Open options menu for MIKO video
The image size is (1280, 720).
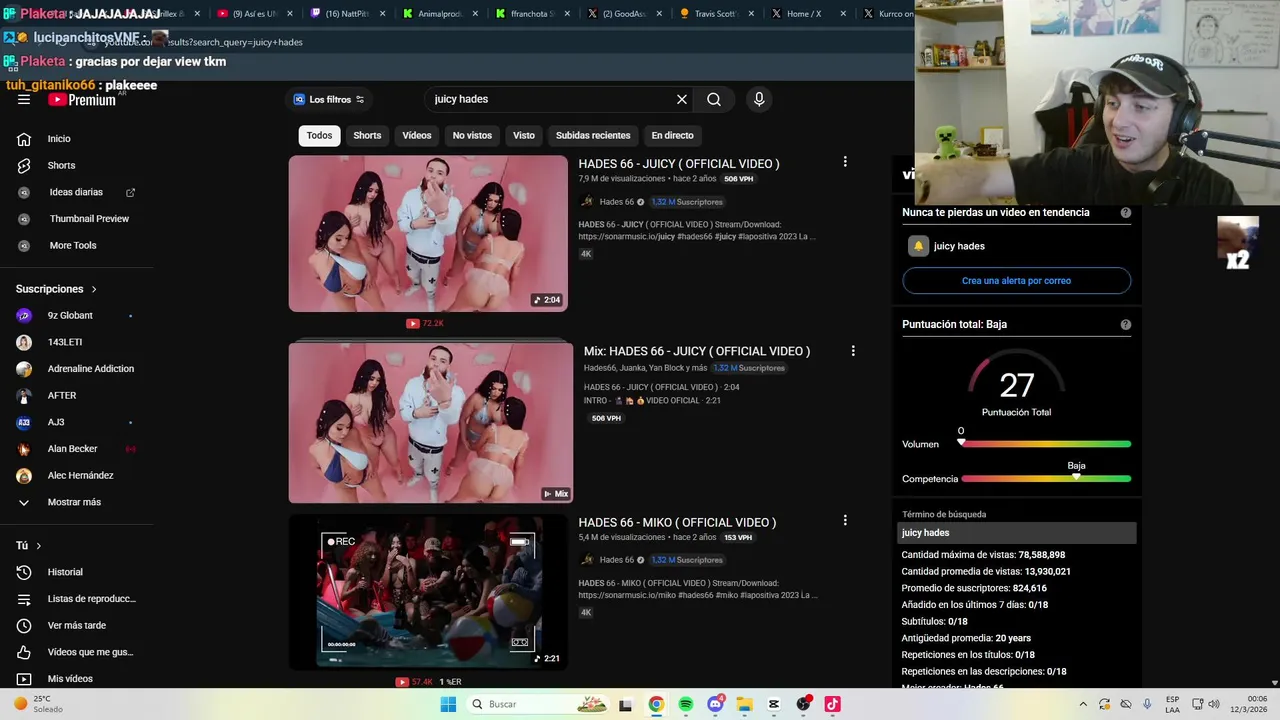pyautogui.click(x=845, y=520)
